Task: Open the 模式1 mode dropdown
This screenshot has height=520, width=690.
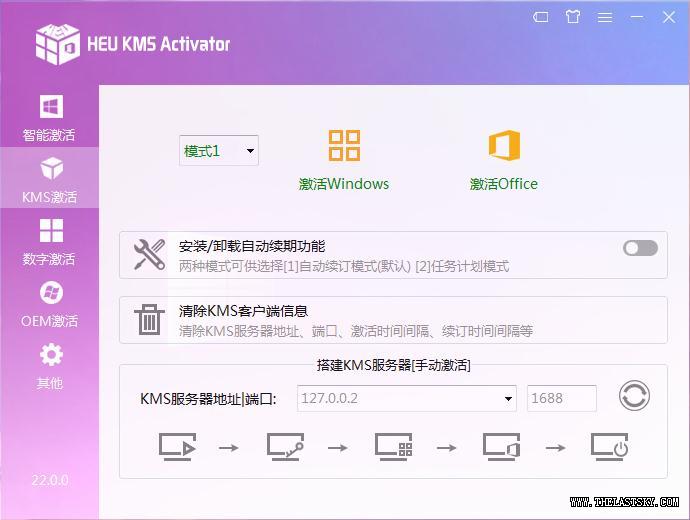Action: 219,151
